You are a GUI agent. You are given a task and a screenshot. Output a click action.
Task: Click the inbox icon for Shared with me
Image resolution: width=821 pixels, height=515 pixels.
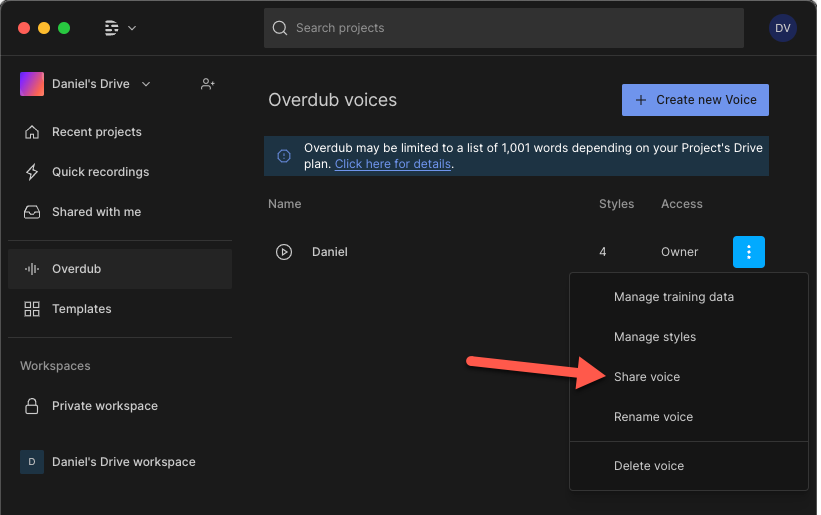click(32, 212)
